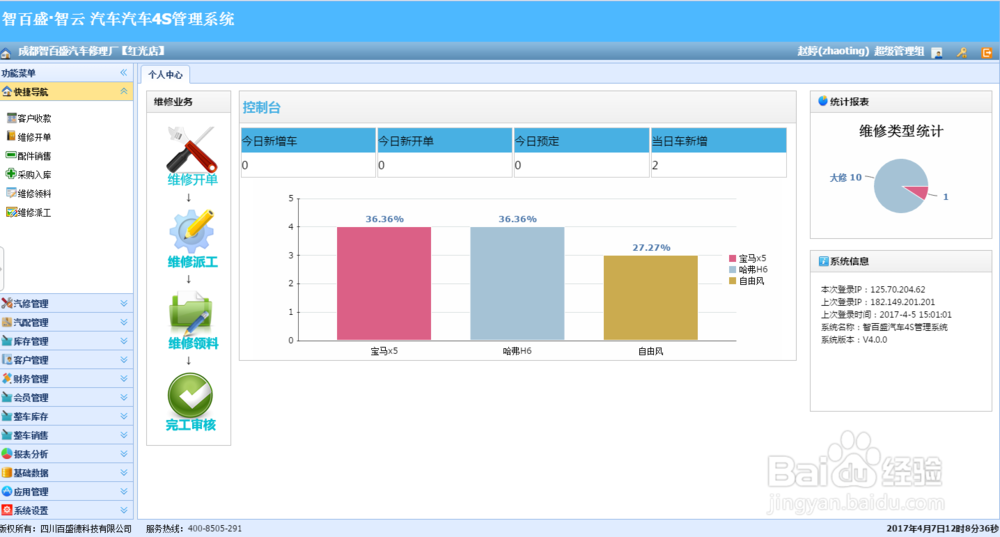Click the blue 哈弗H6 bar in chart
Viewport: 1000px width, 537px height.
coord(517,283)
